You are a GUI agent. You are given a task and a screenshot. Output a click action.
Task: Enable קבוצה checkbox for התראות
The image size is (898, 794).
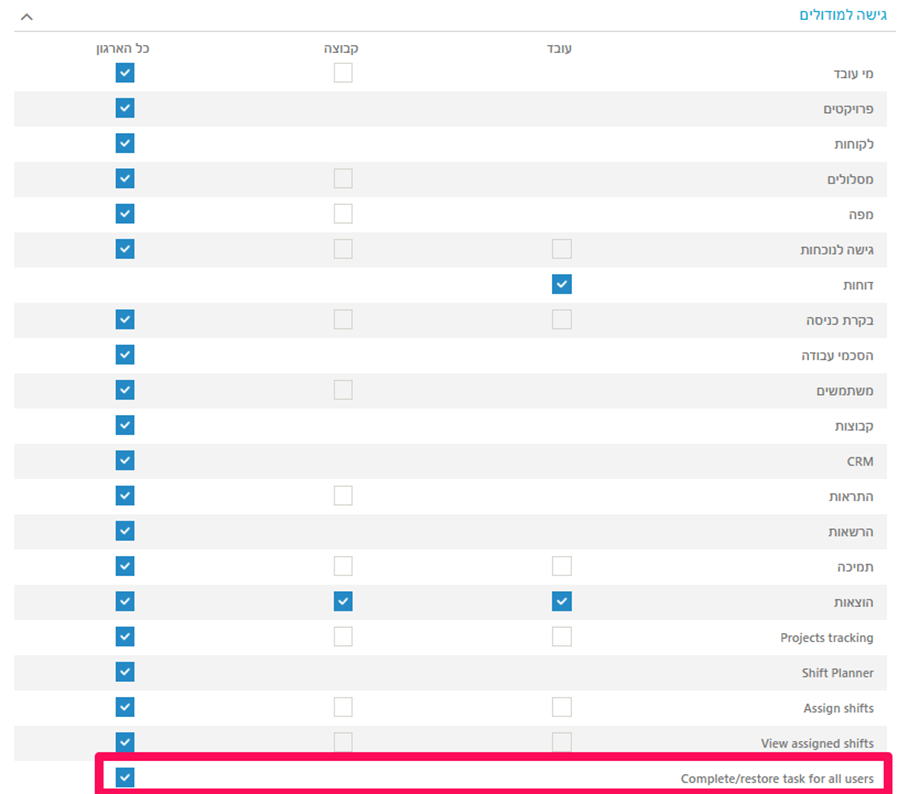[x=343, y=496]
